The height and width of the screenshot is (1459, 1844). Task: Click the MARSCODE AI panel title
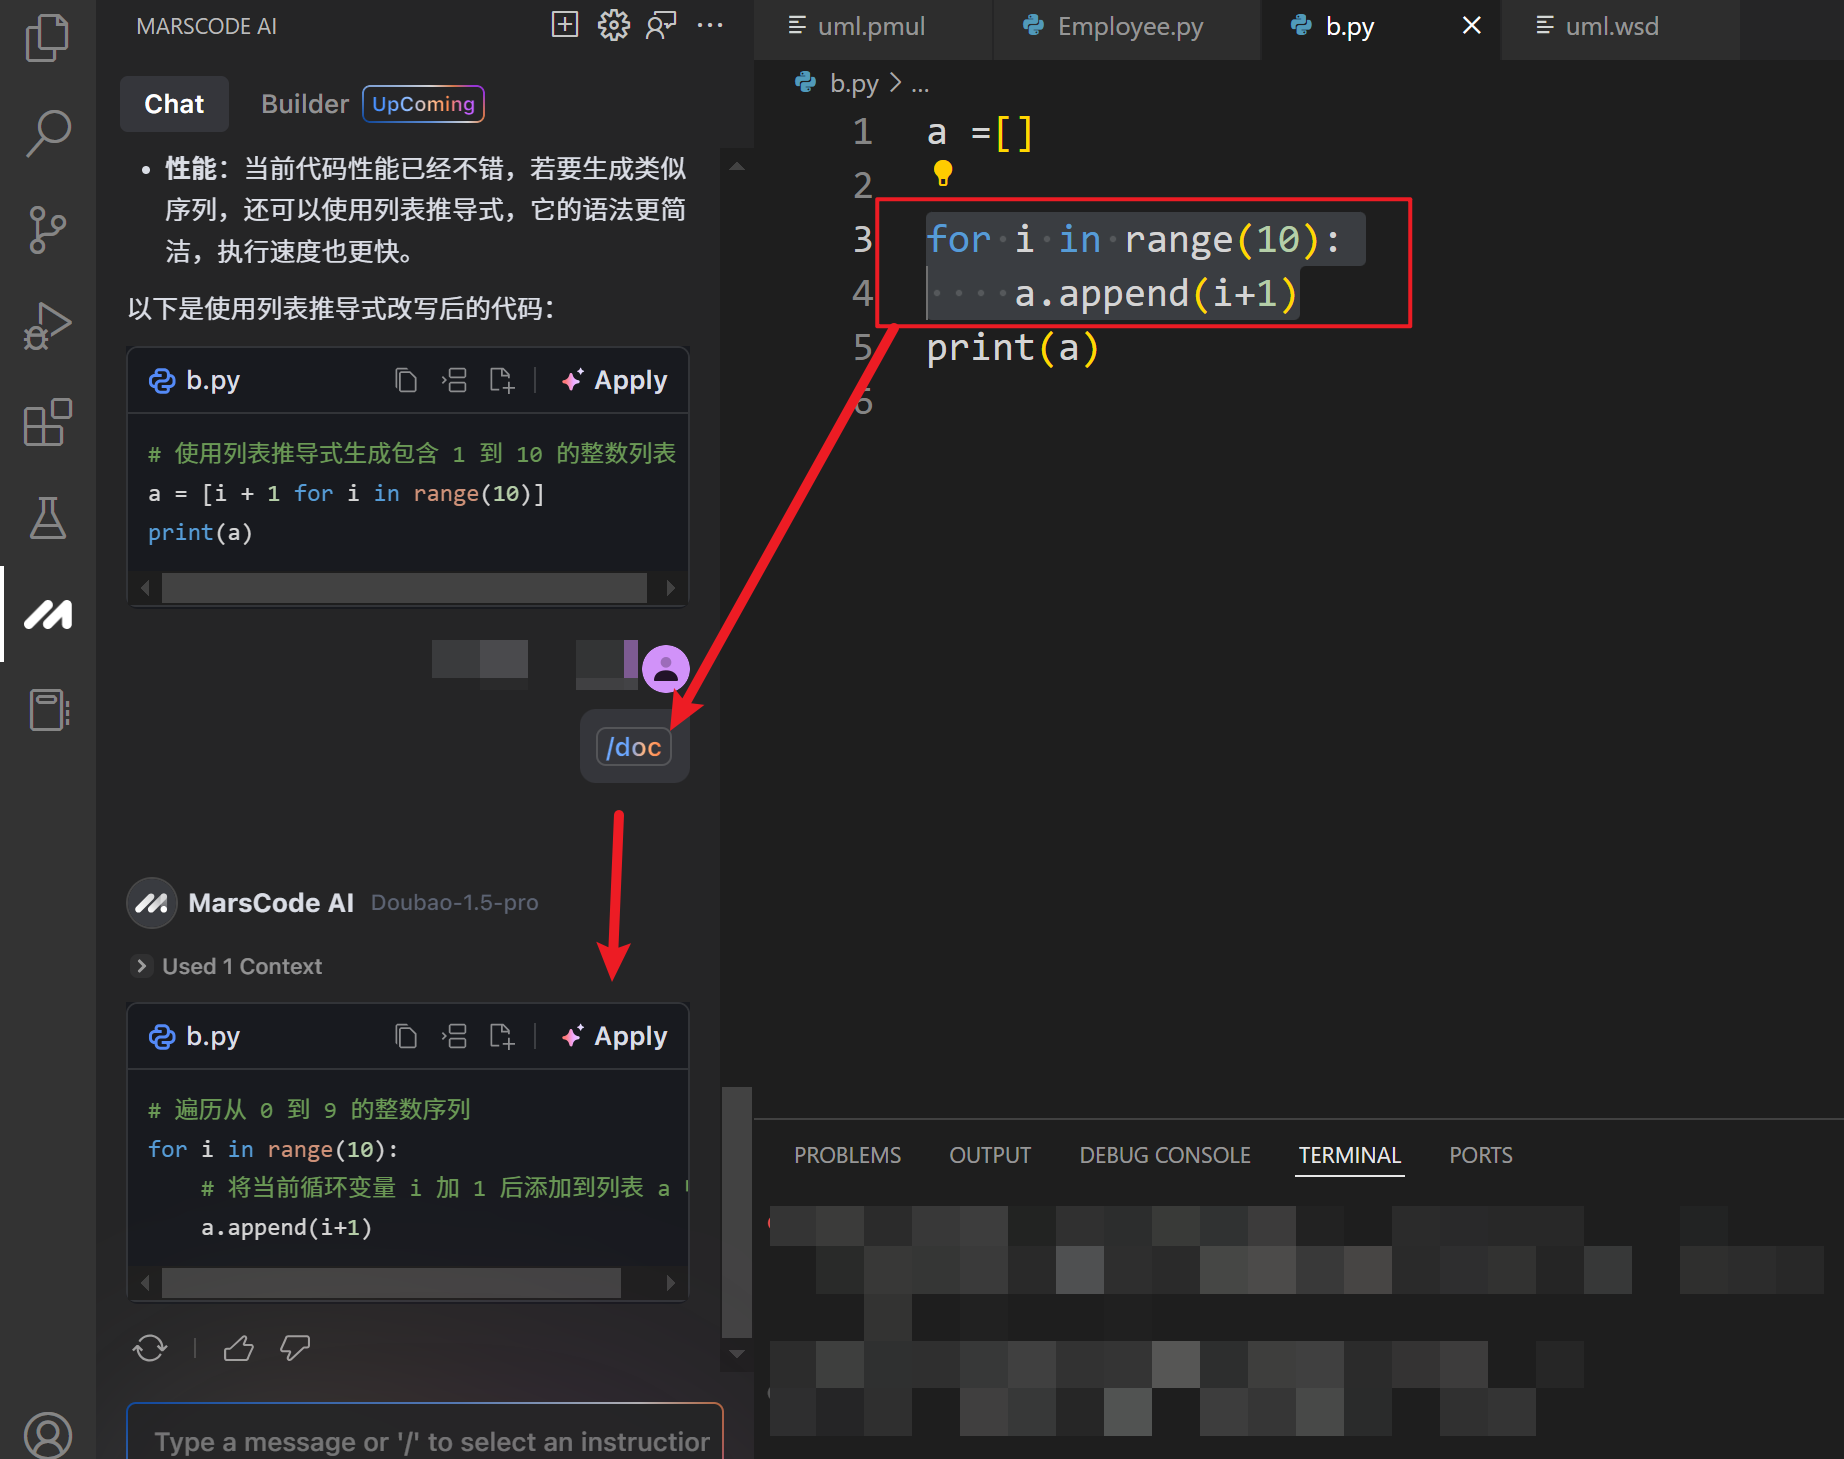(206, 26)
